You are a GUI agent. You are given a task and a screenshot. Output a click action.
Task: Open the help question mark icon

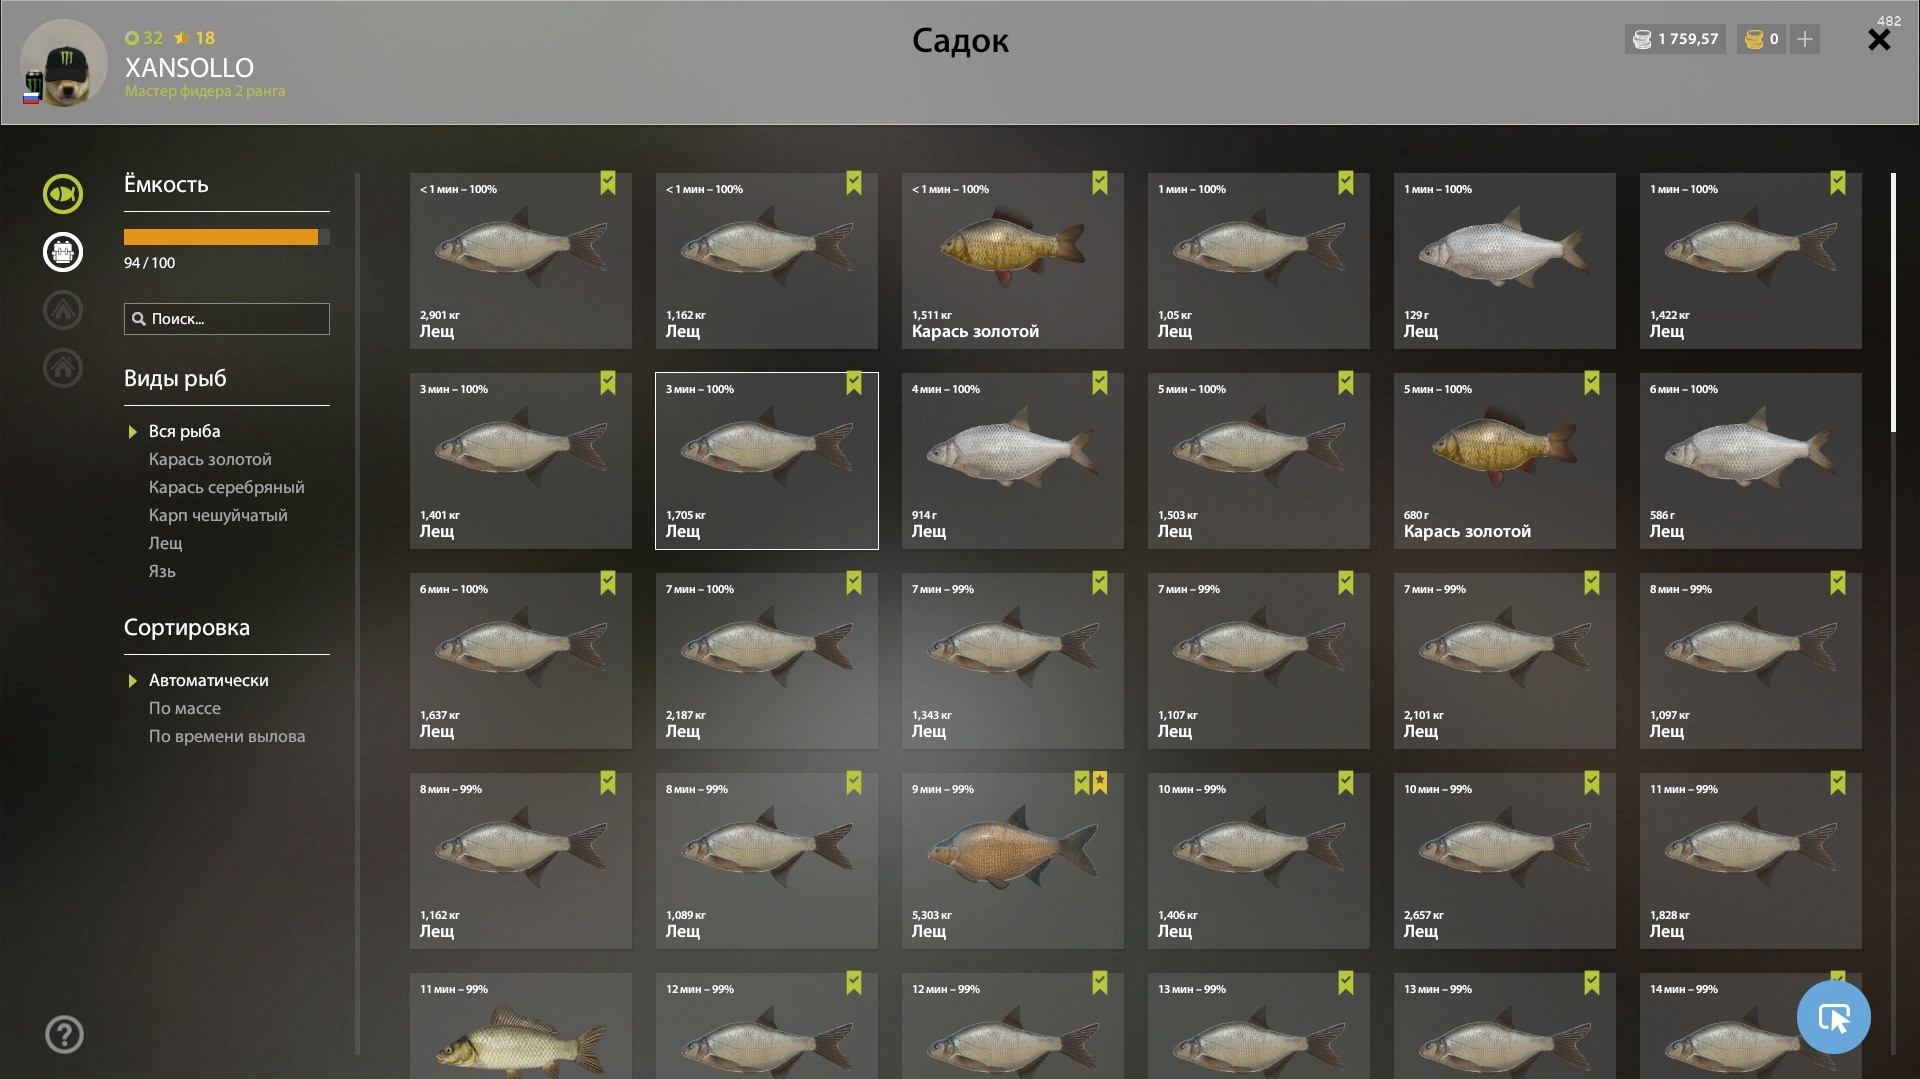point(64,1034)
